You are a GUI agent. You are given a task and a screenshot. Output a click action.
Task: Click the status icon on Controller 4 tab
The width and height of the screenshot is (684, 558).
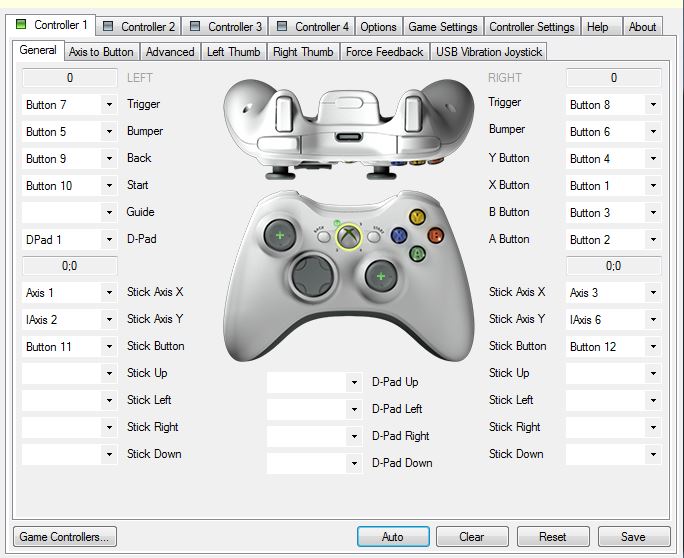pyautogui.click(x=282, y=26)
